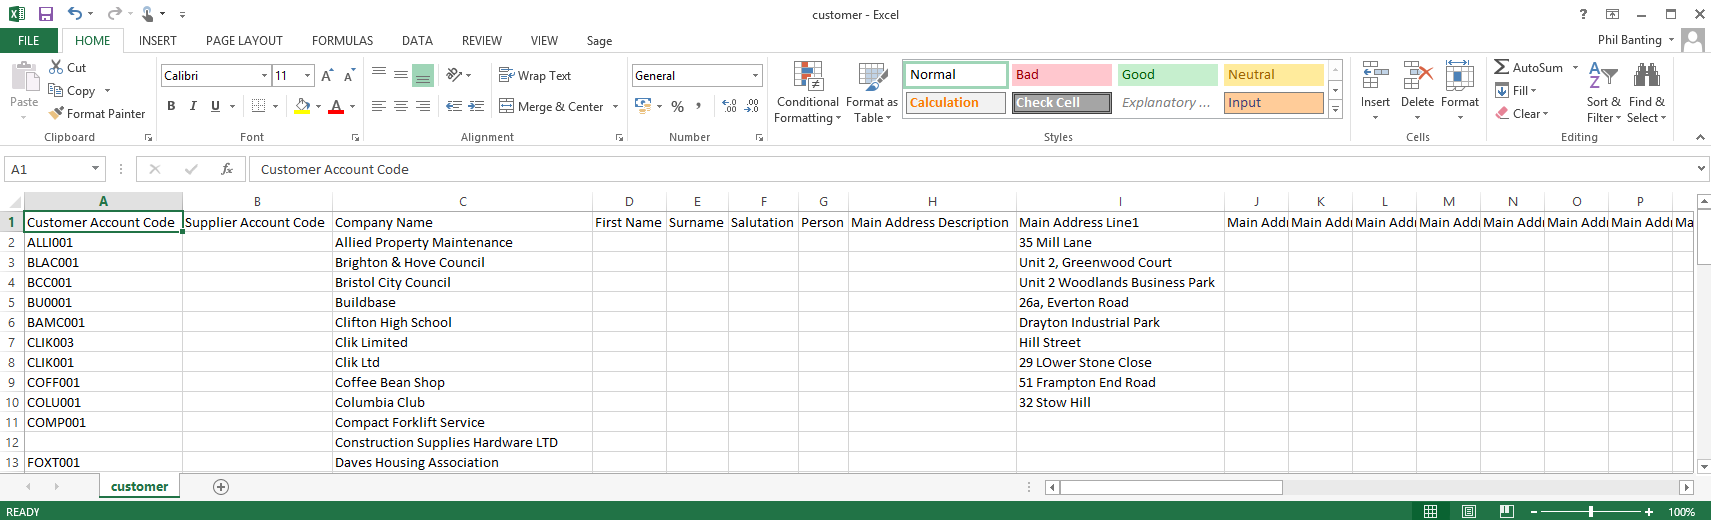The height and width of the screenshot is (520, 1711).
Task: Open the General number format dropdown
Action: [755, 76]
